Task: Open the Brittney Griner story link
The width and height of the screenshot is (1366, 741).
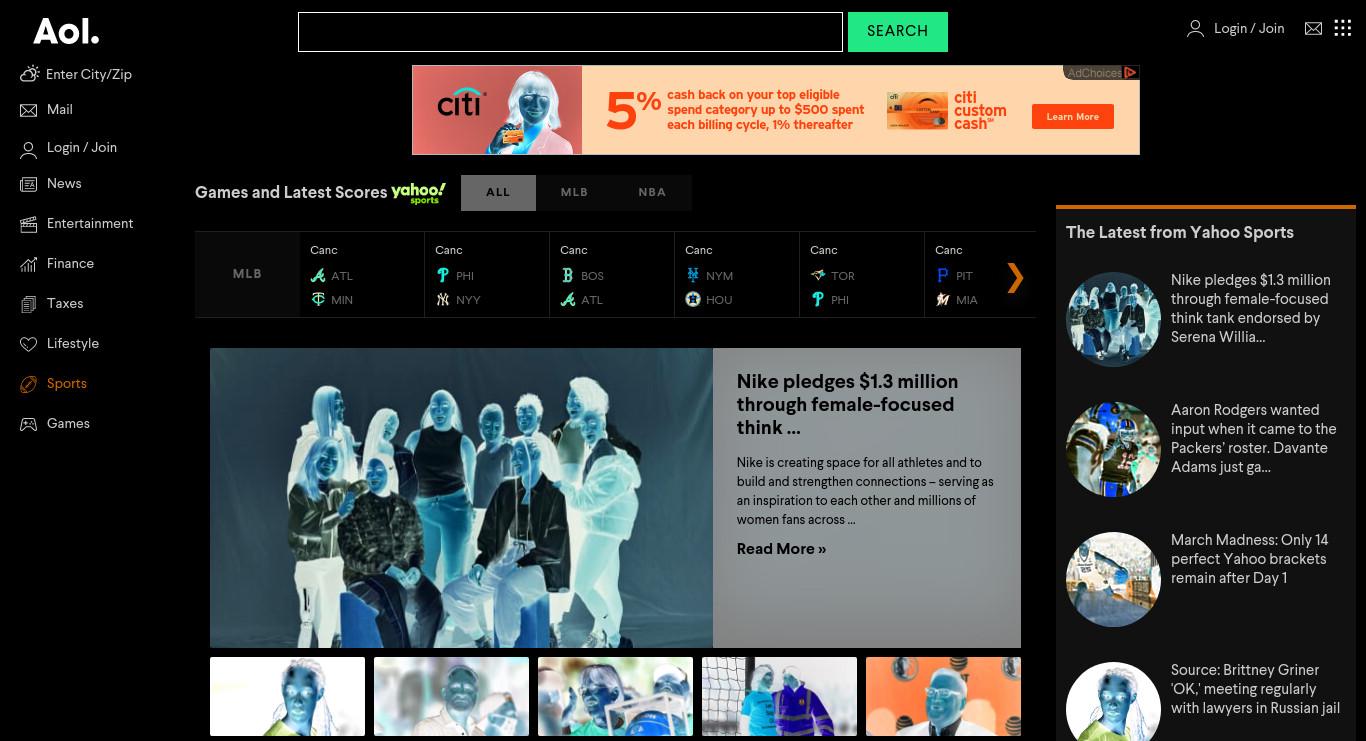Action: coord(1255,689)
